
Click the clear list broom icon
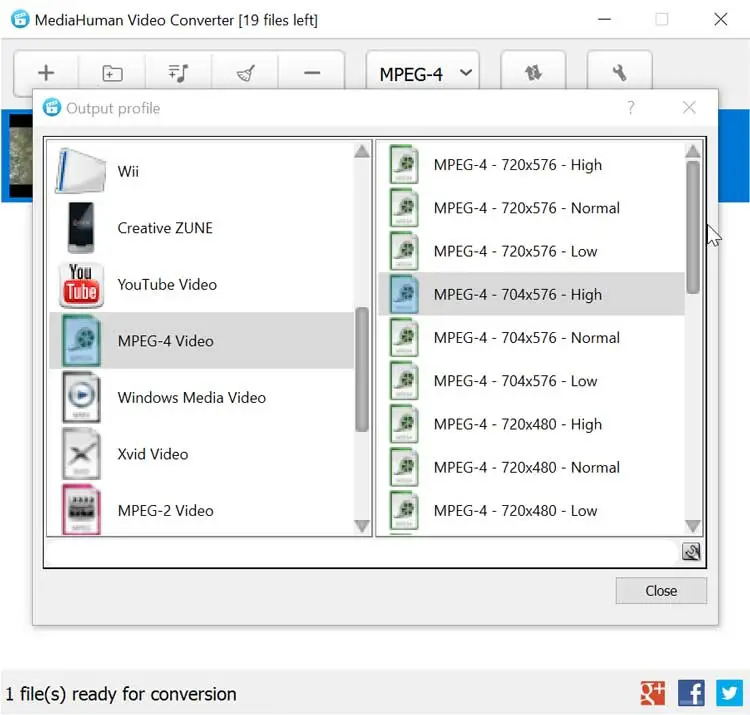tap(245, 73)
